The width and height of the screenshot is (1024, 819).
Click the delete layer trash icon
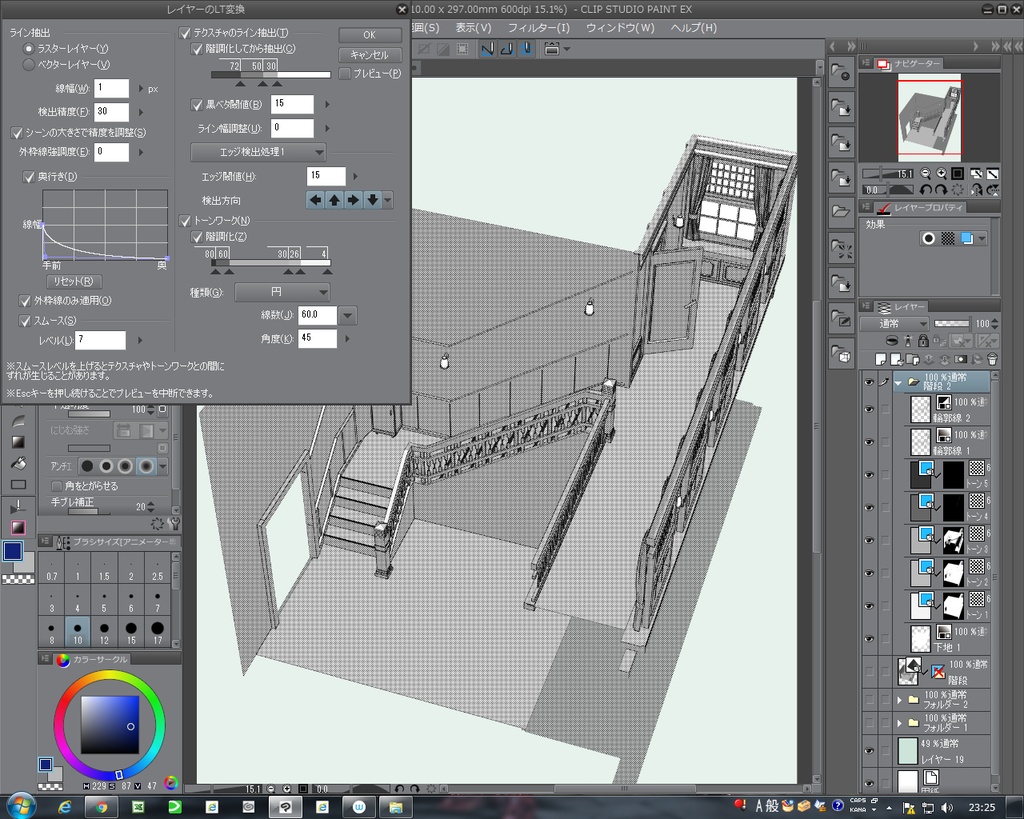point(992,359)
